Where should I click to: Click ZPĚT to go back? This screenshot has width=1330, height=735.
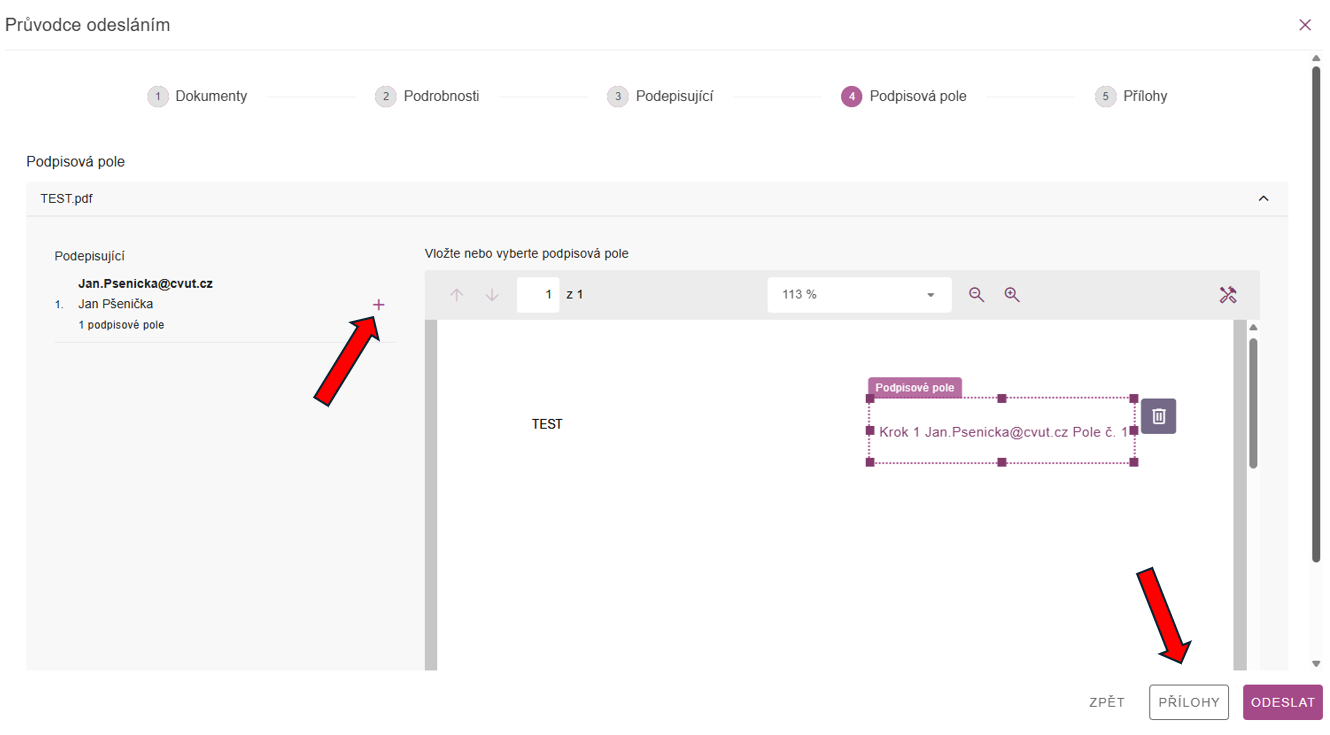(x=1107, y=702)
